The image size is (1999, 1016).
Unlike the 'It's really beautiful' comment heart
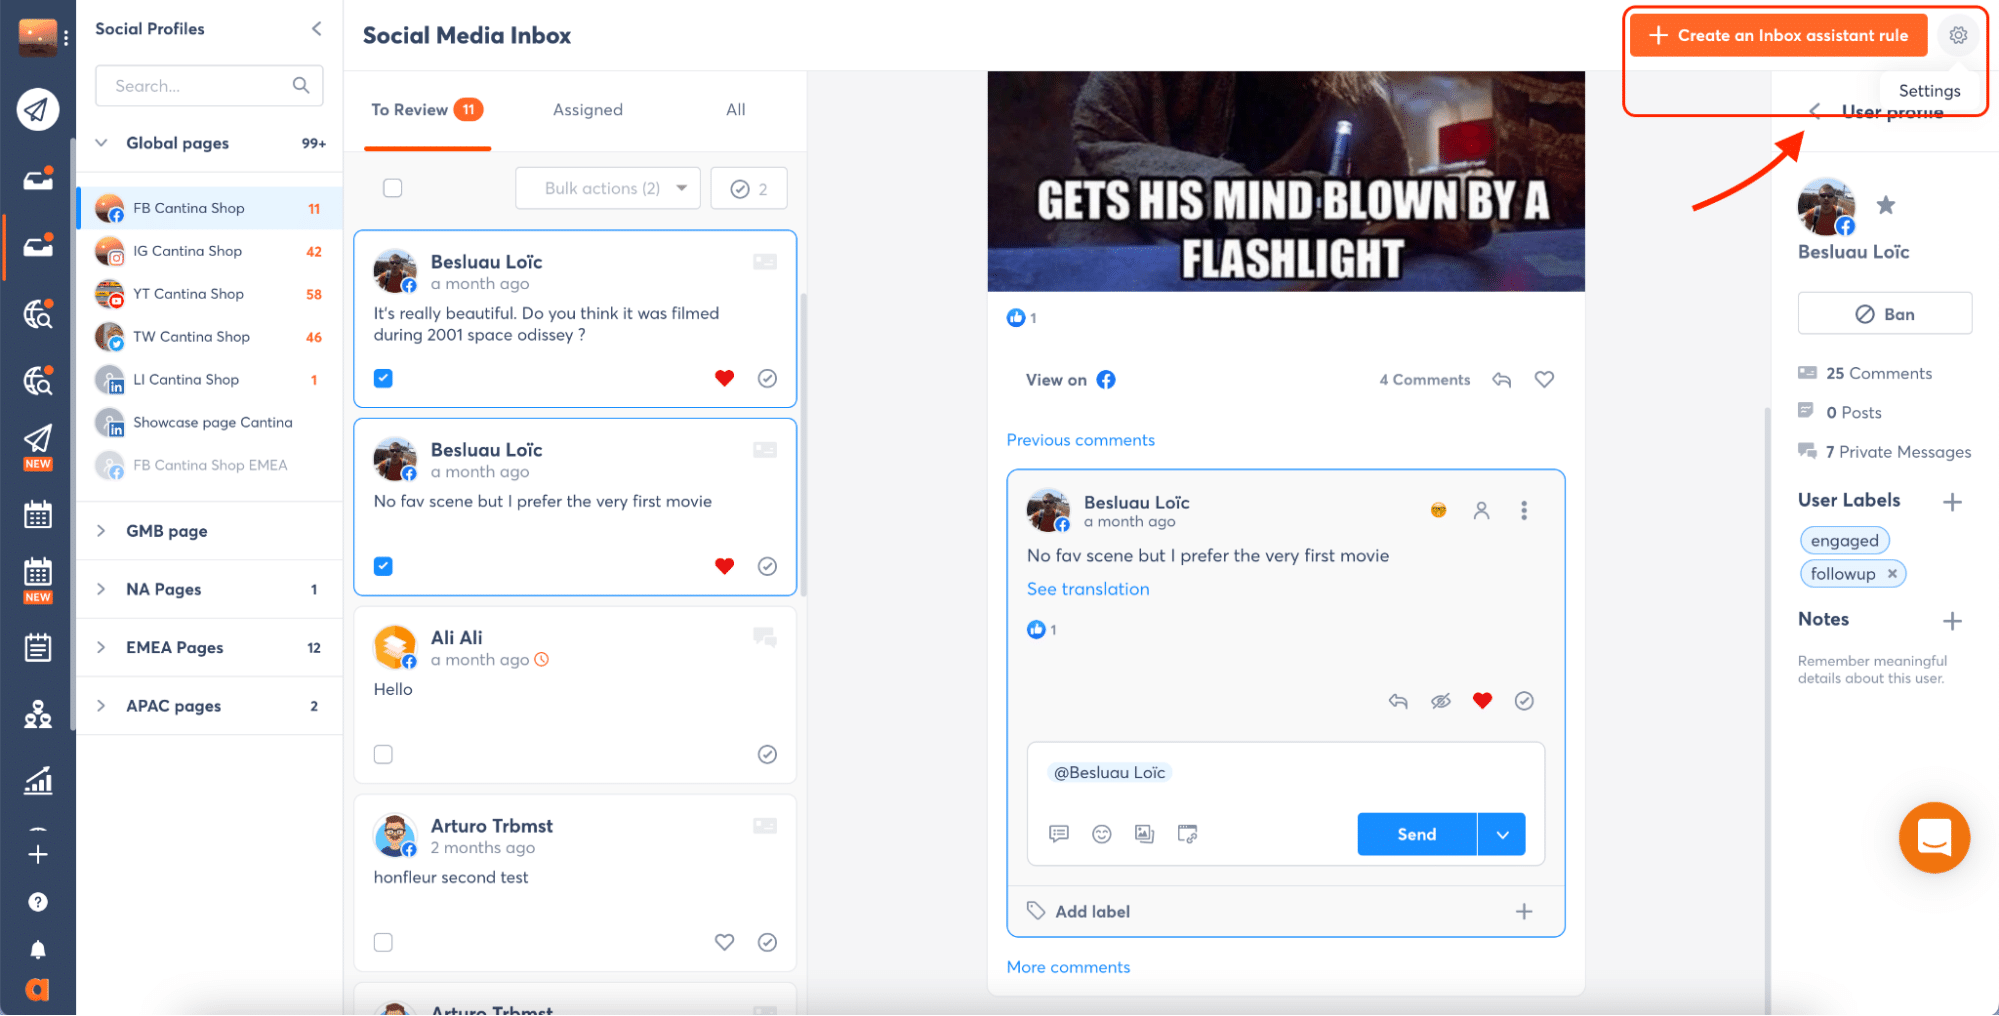coord(724,378)
